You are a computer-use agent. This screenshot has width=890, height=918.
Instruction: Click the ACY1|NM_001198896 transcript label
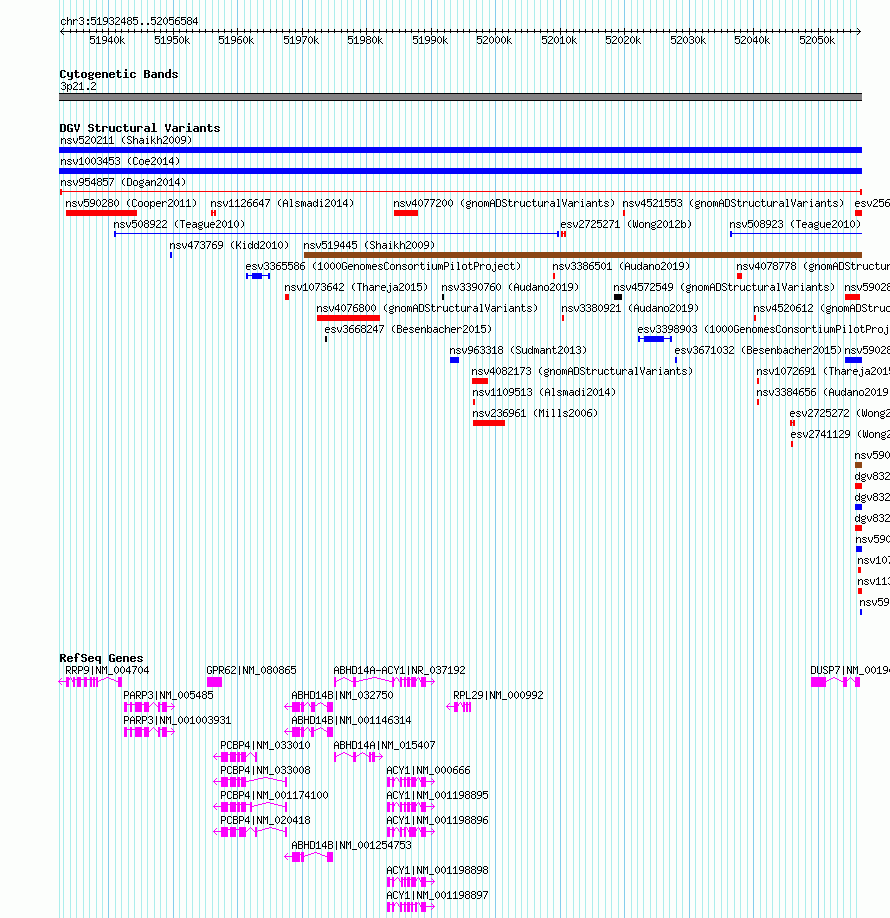pos(437,821)
